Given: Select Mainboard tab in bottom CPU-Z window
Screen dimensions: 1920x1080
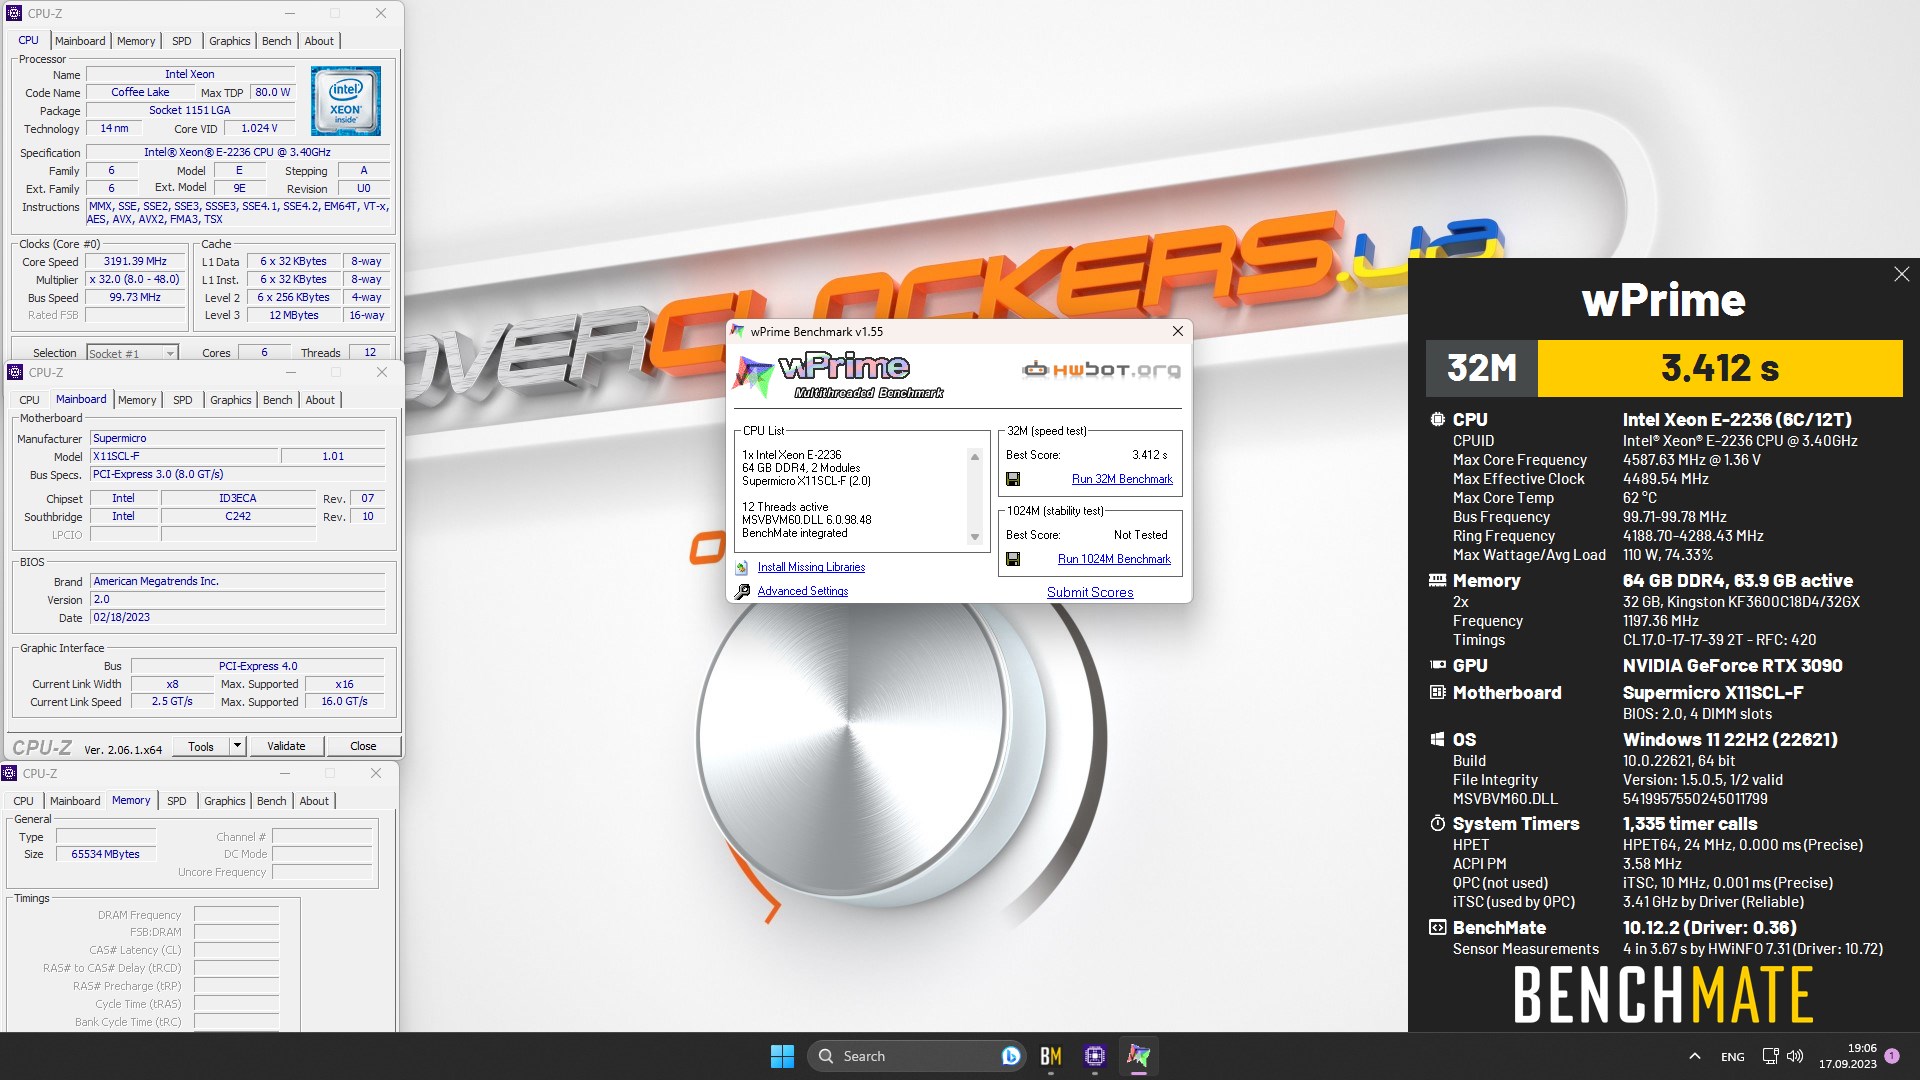Looking at the screenshot, I should (x=75, y=801).
